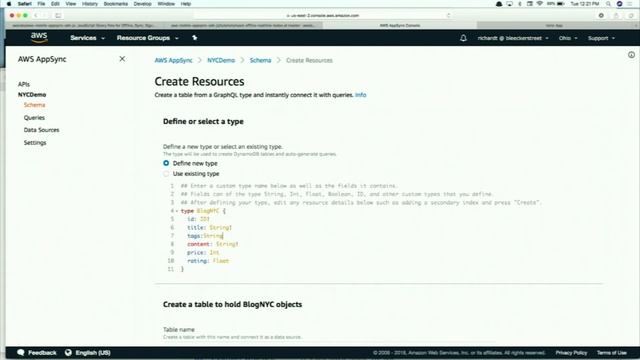640x360 pixels.
Task: Open the Safari Window menu
Action: (166, 4)
